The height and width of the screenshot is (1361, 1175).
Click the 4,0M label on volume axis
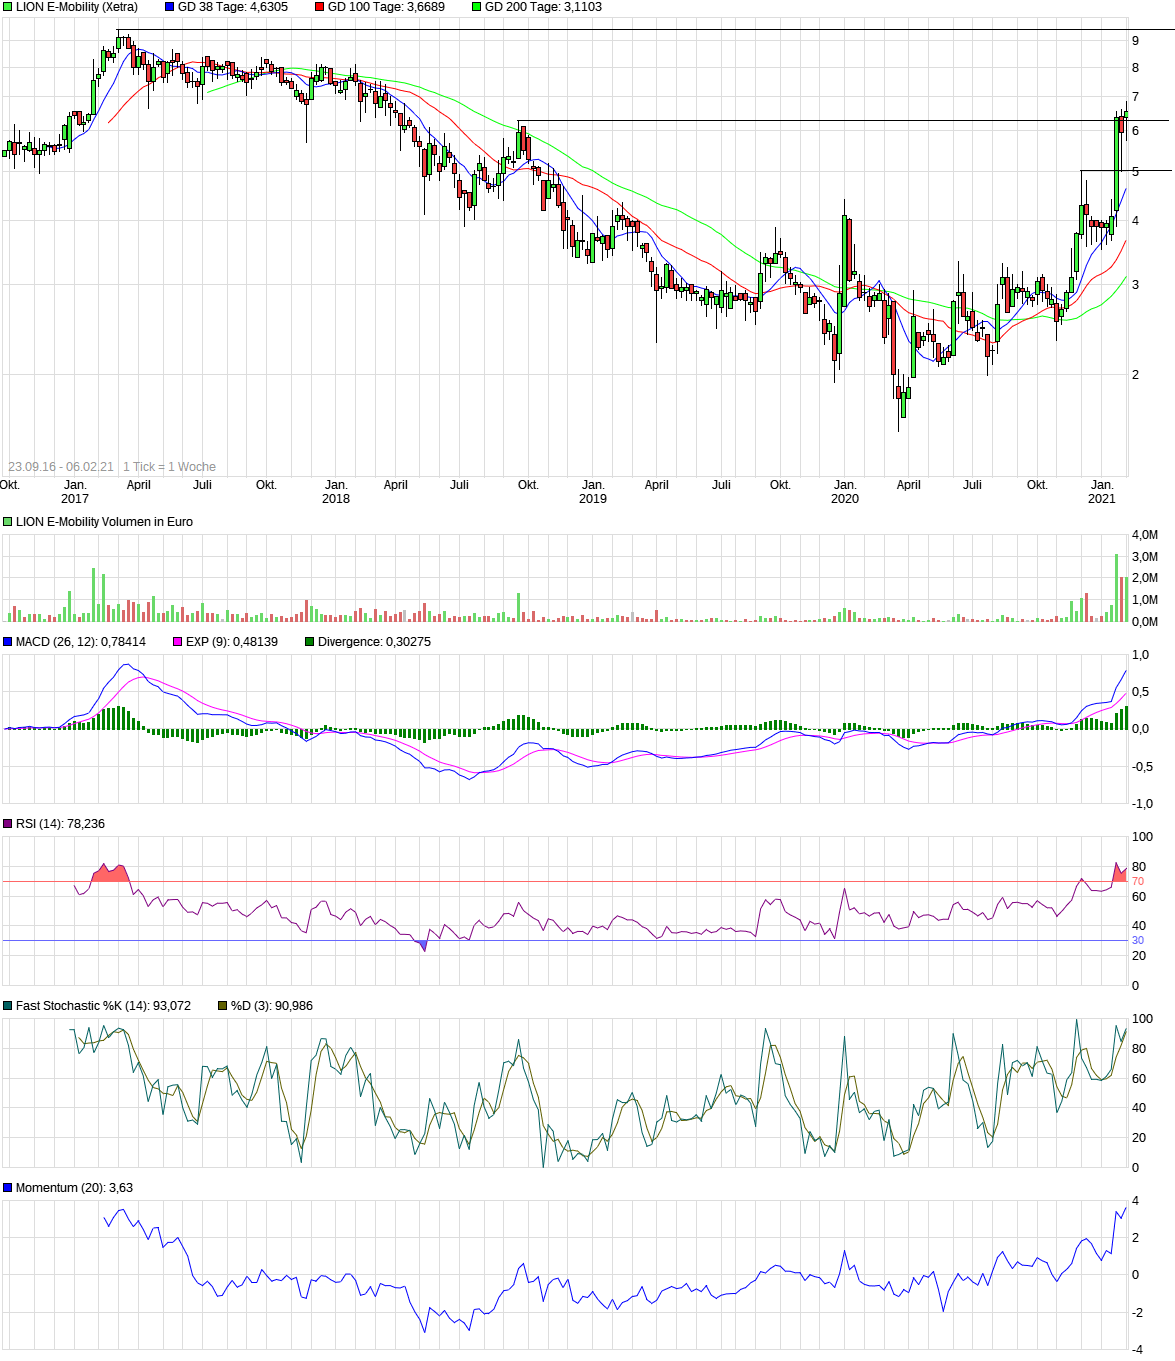point(1145,535)
